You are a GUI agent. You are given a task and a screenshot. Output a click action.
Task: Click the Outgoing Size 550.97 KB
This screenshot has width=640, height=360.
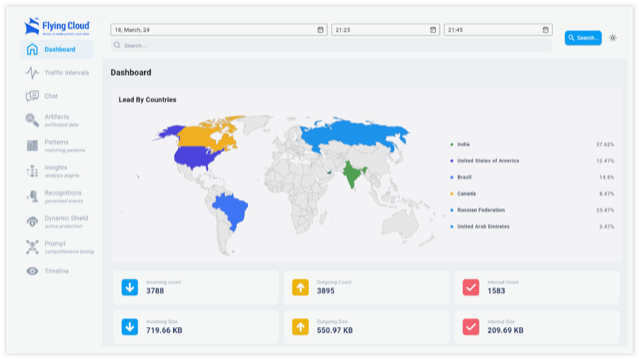[335, 331]
